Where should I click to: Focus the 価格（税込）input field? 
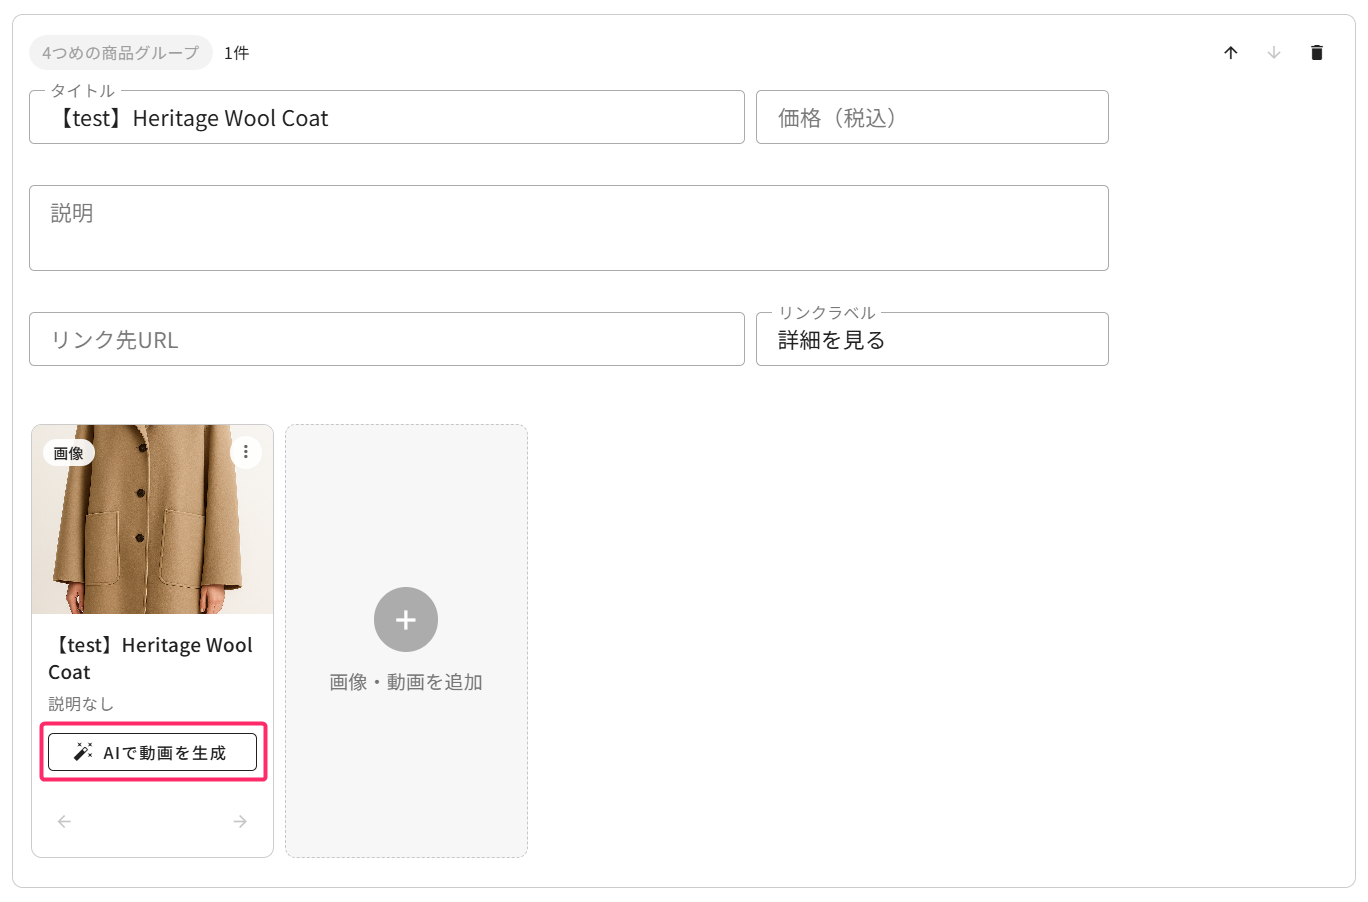[x=931, y=118]
